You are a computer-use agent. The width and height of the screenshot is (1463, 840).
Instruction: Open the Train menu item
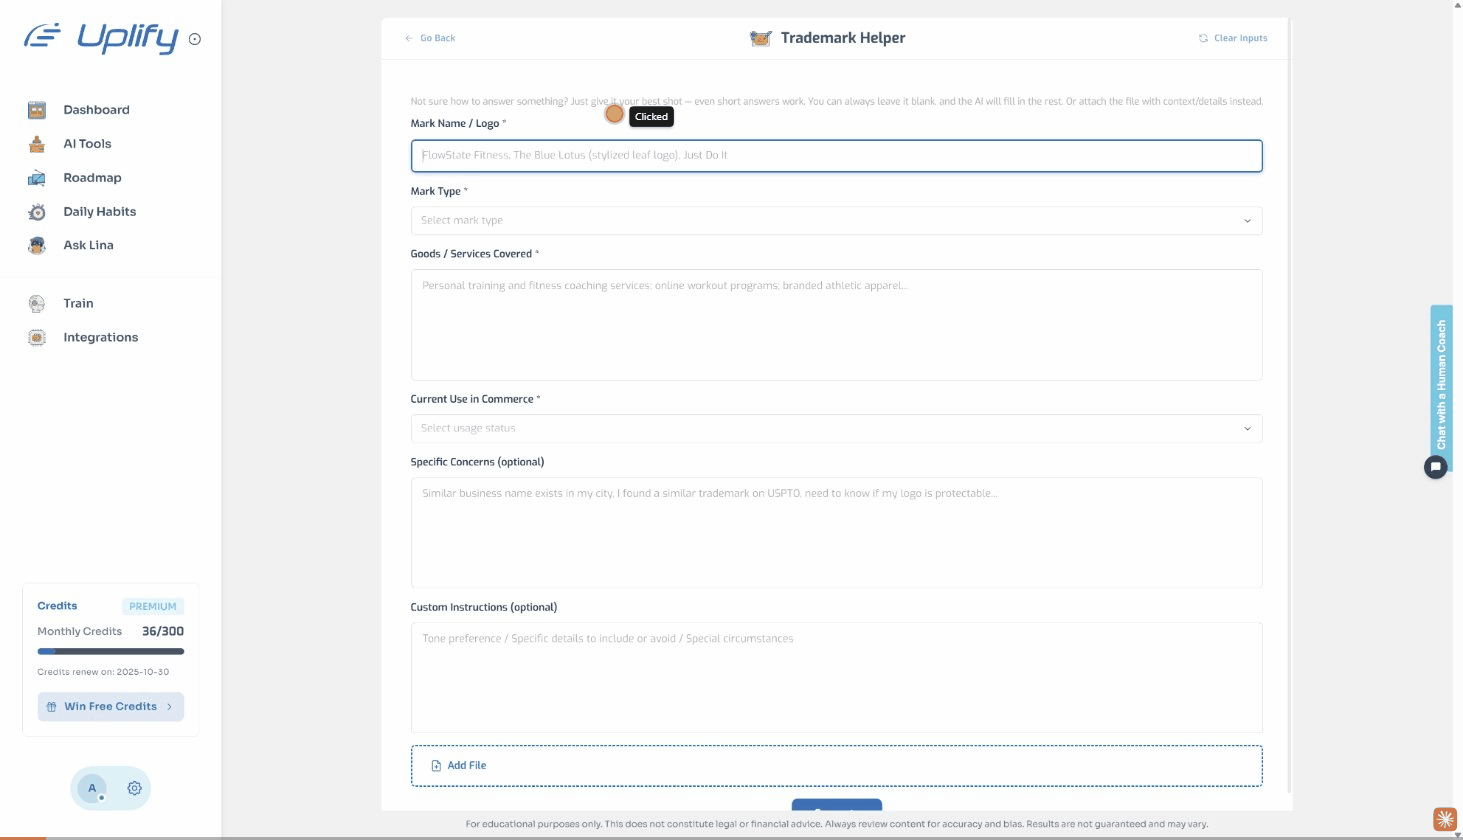[78, 304]
